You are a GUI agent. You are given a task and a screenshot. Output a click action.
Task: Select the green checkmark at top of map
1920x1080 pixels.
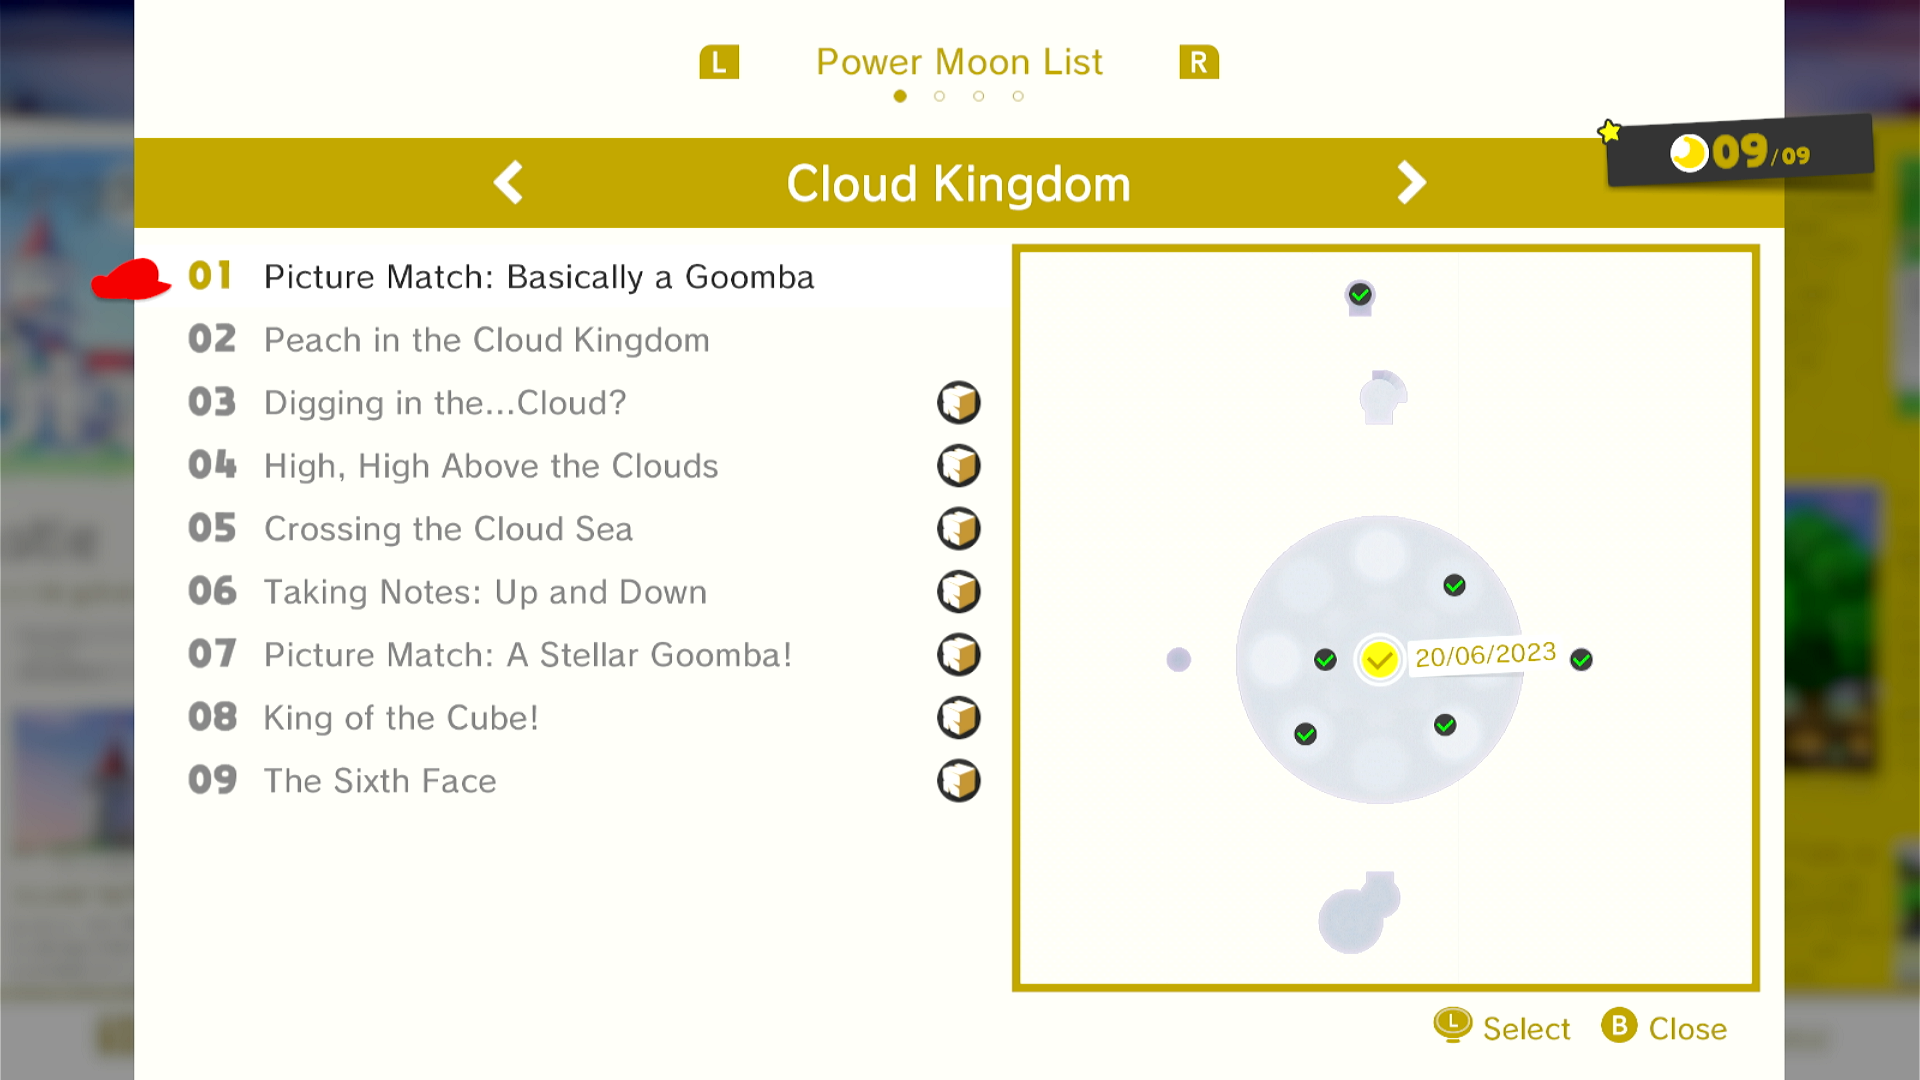pyautogui.click(x=1360, y=295)
